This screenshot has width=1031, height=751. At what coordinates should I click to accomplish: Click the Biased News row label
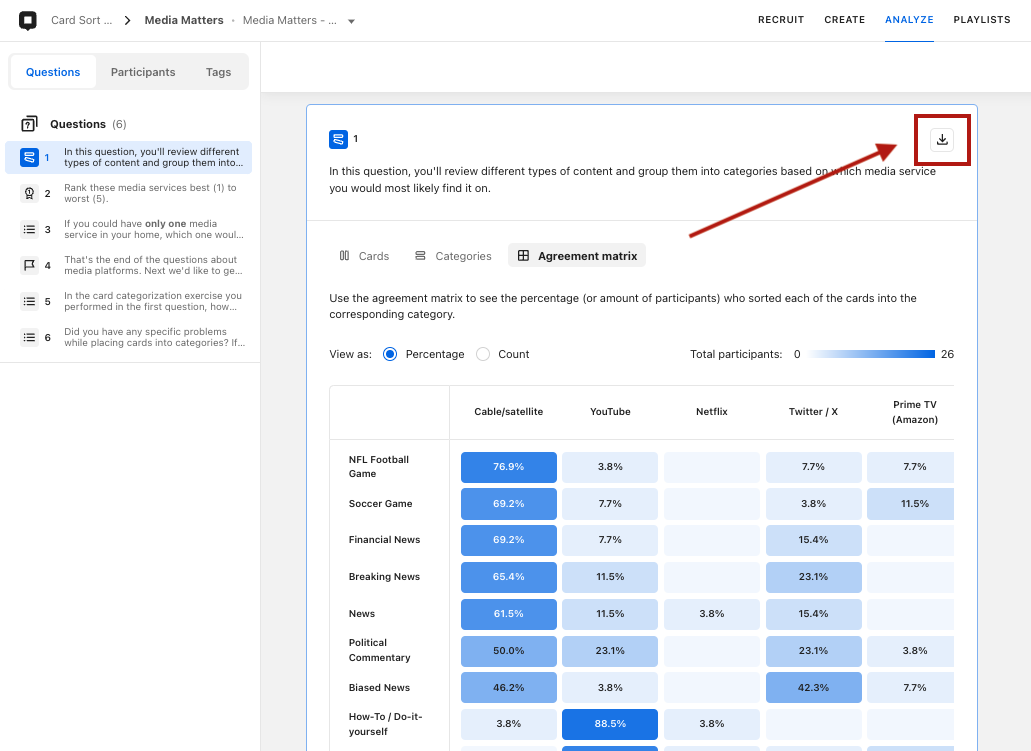379,687
